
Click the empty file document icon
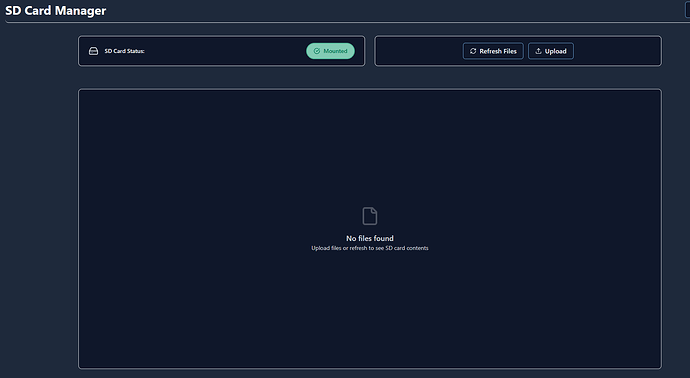(x=370, y=216)
